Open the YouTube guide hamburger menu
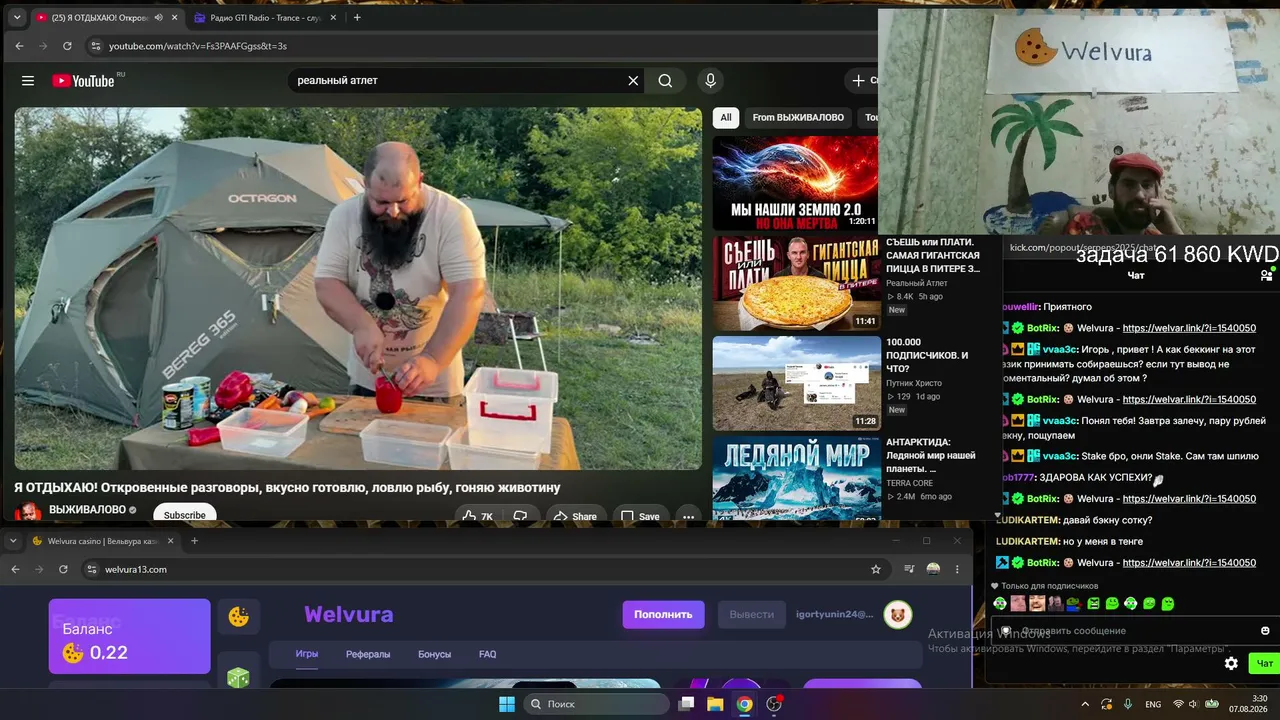1280x720 pixels. pyautogui.click(x=28, y=81)
